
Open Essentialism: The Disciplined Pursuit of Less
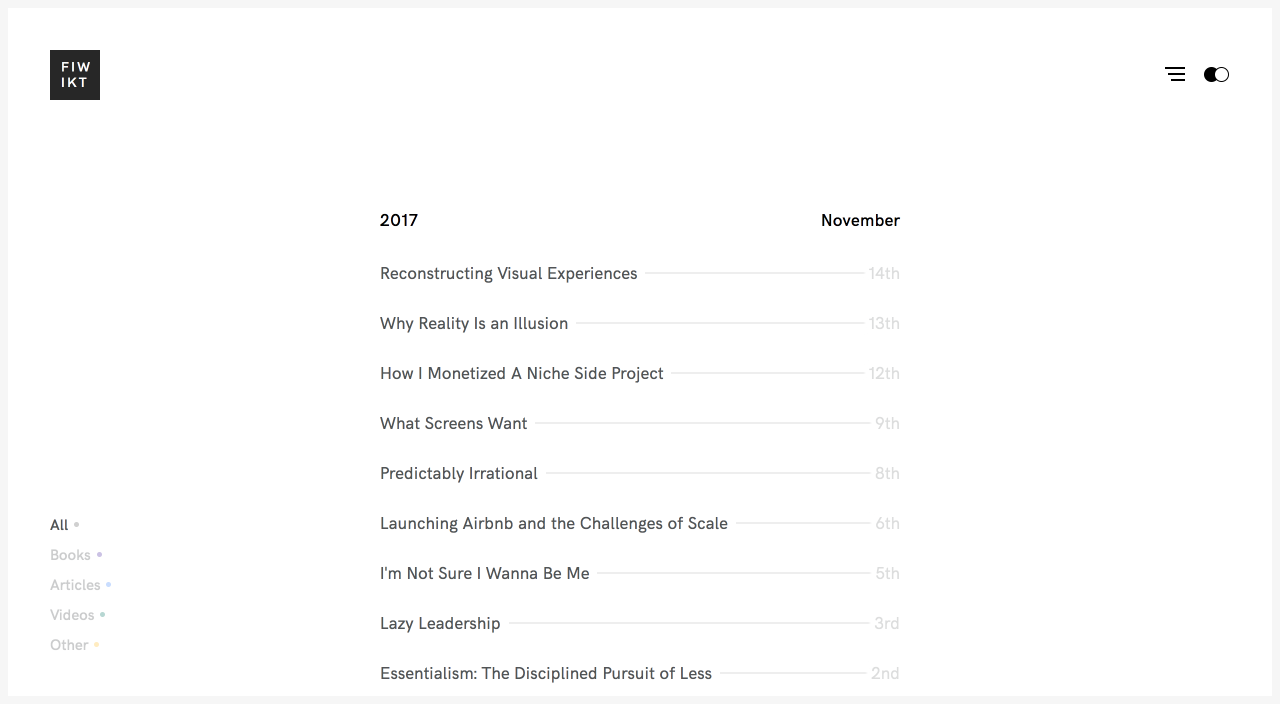(545, 673)
